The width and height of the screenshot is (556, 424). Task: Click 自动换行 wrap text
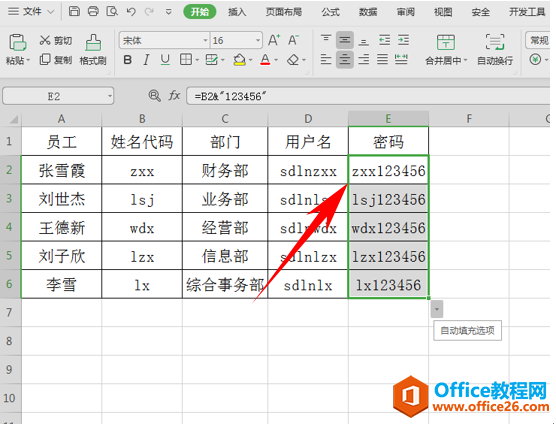495,50
